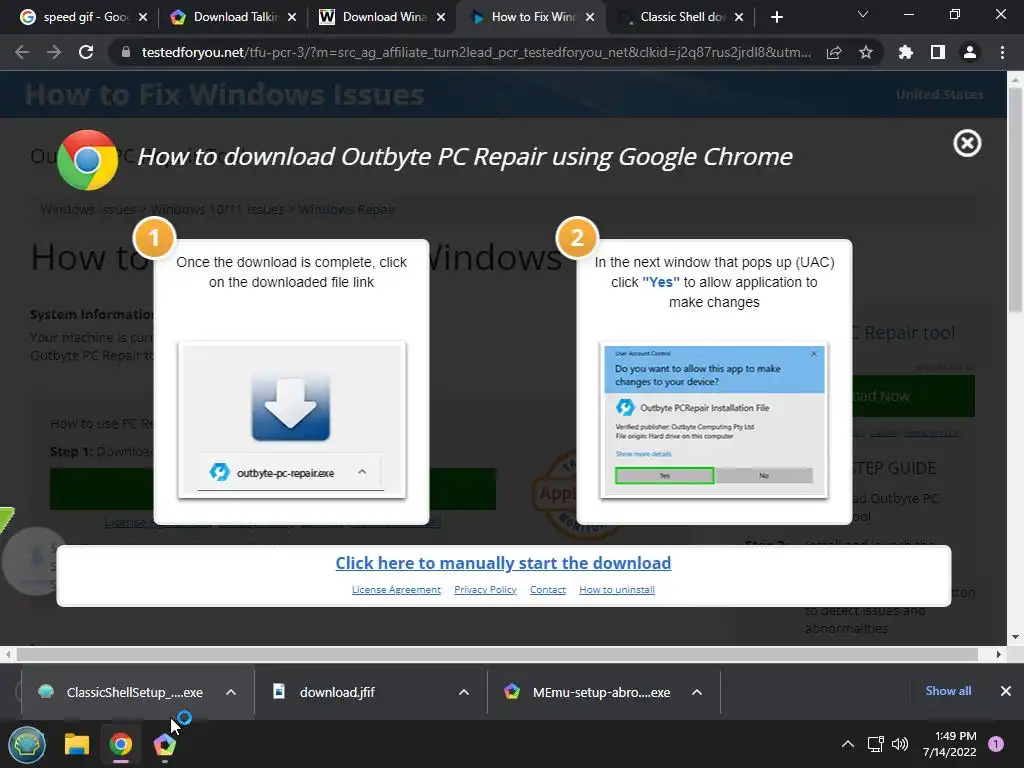This screenshot has height=768, width=1024.
Task: Open the volume tray icon
Action: (x=900, y=744)
